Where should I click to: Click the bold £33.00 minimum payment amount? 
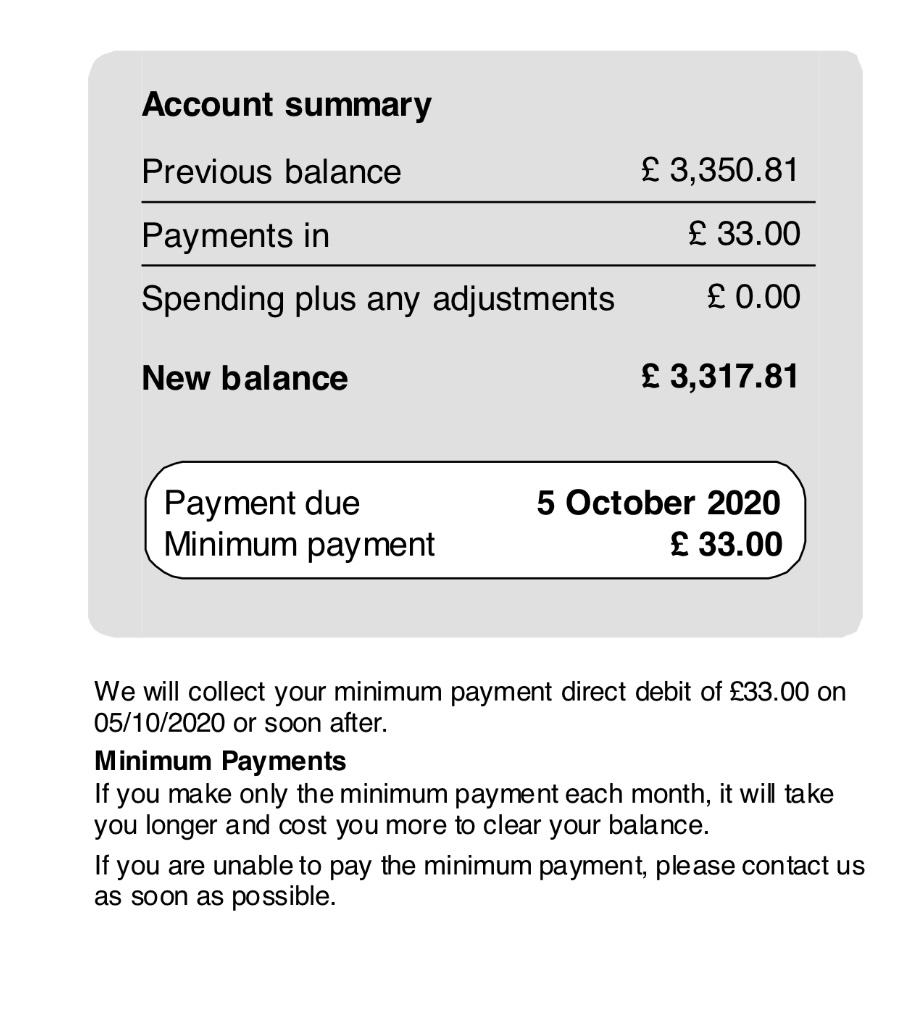(x=726, y=545)
